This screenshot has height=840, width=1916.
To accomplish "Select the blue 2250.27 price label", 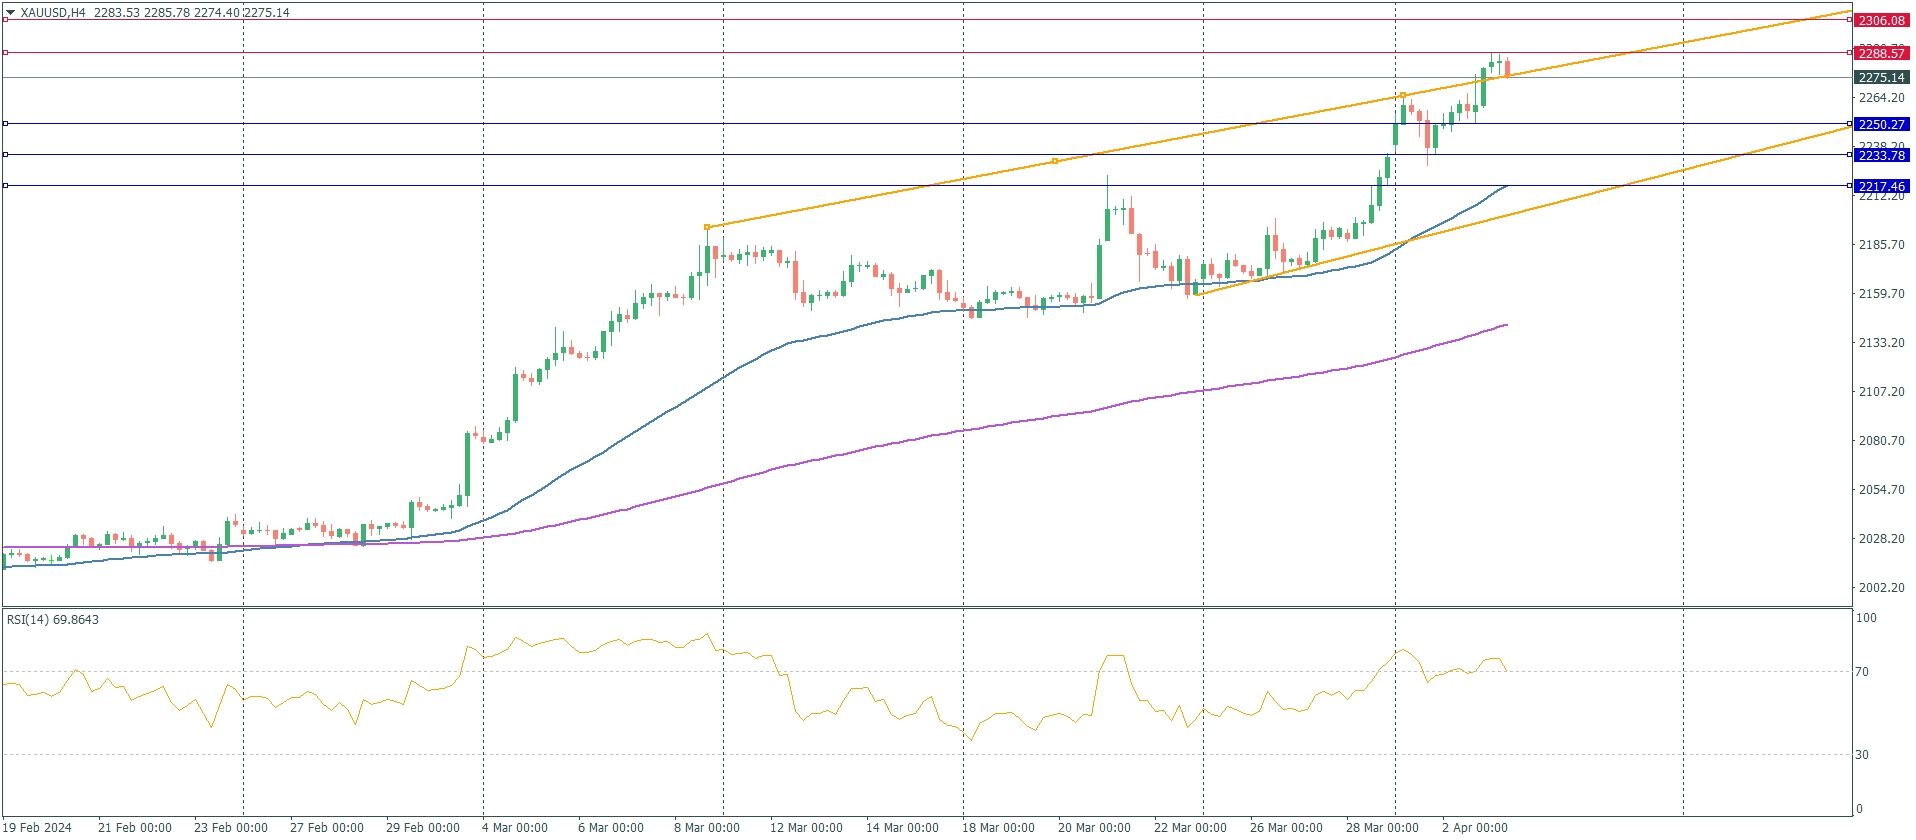I will pyautogui.click(x=1881, y=124).
